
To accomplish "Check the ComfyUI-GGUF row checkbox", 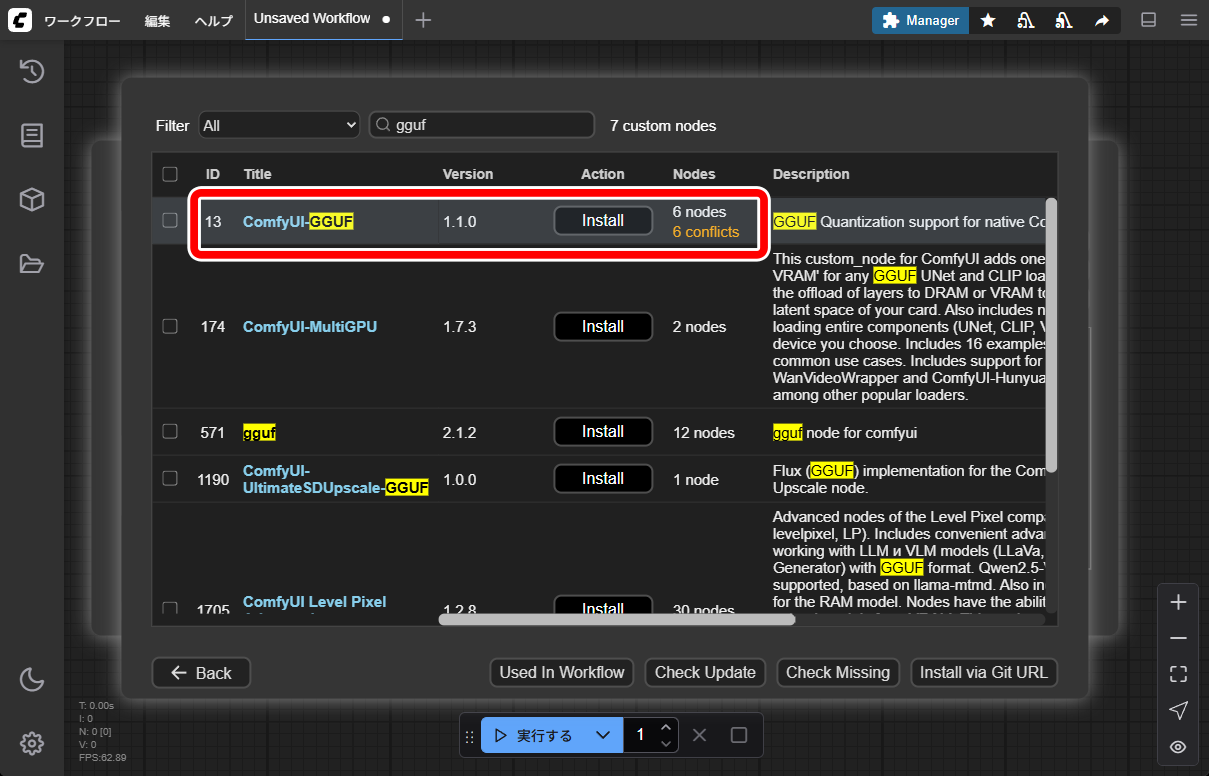I will pyautogui.click(x=170, y=220).
